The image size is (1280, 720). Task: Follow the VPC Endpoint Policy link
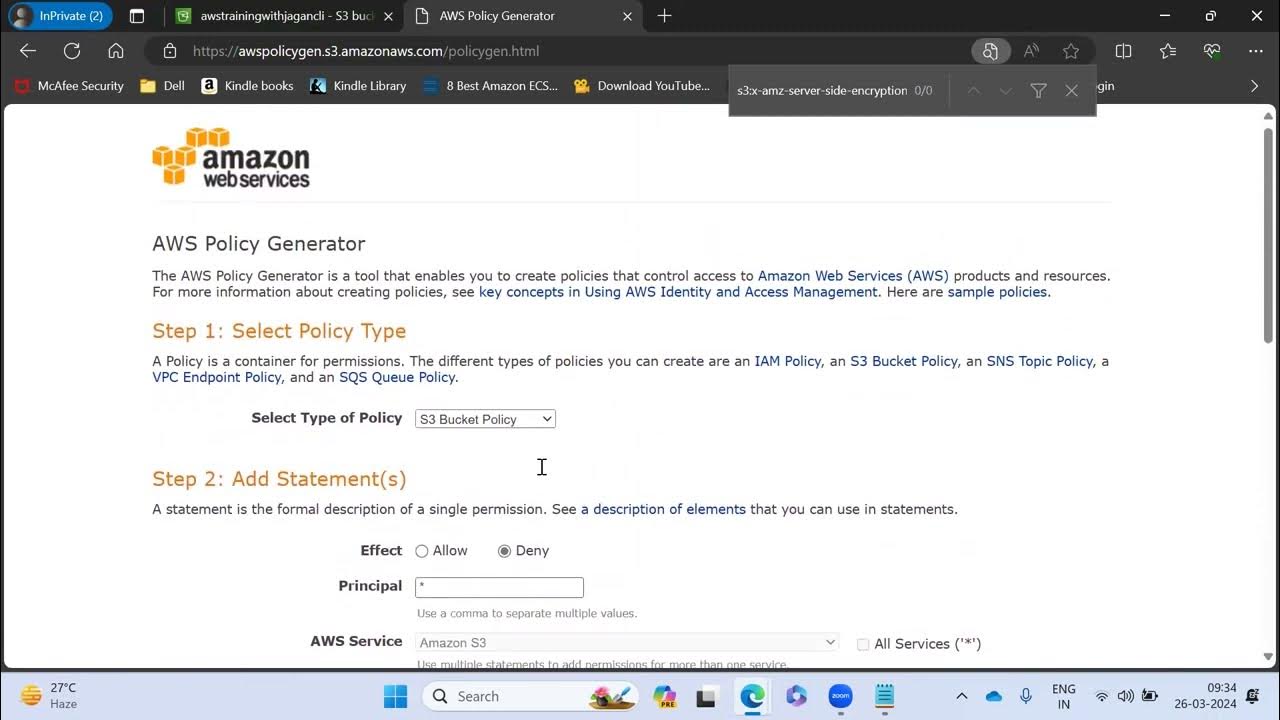[x=217, y=377]
